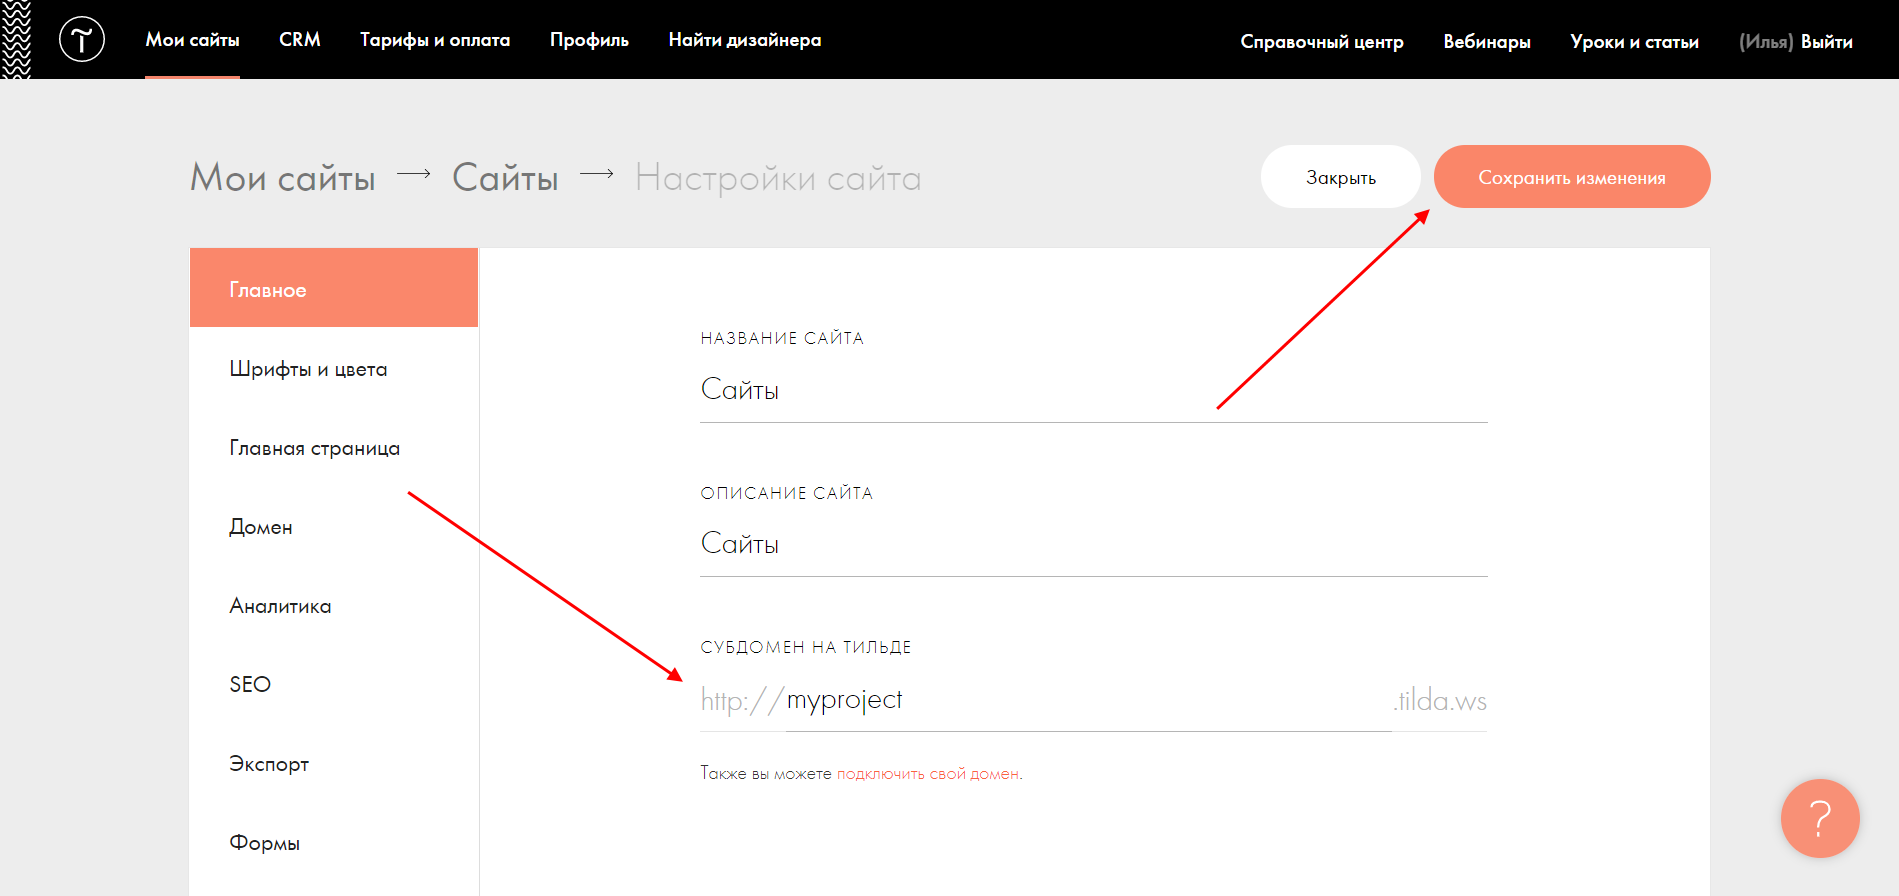Focus the Описание сайта text field
The height and width of the screenshot is (896, 1899).
(x=1092, y=544)
